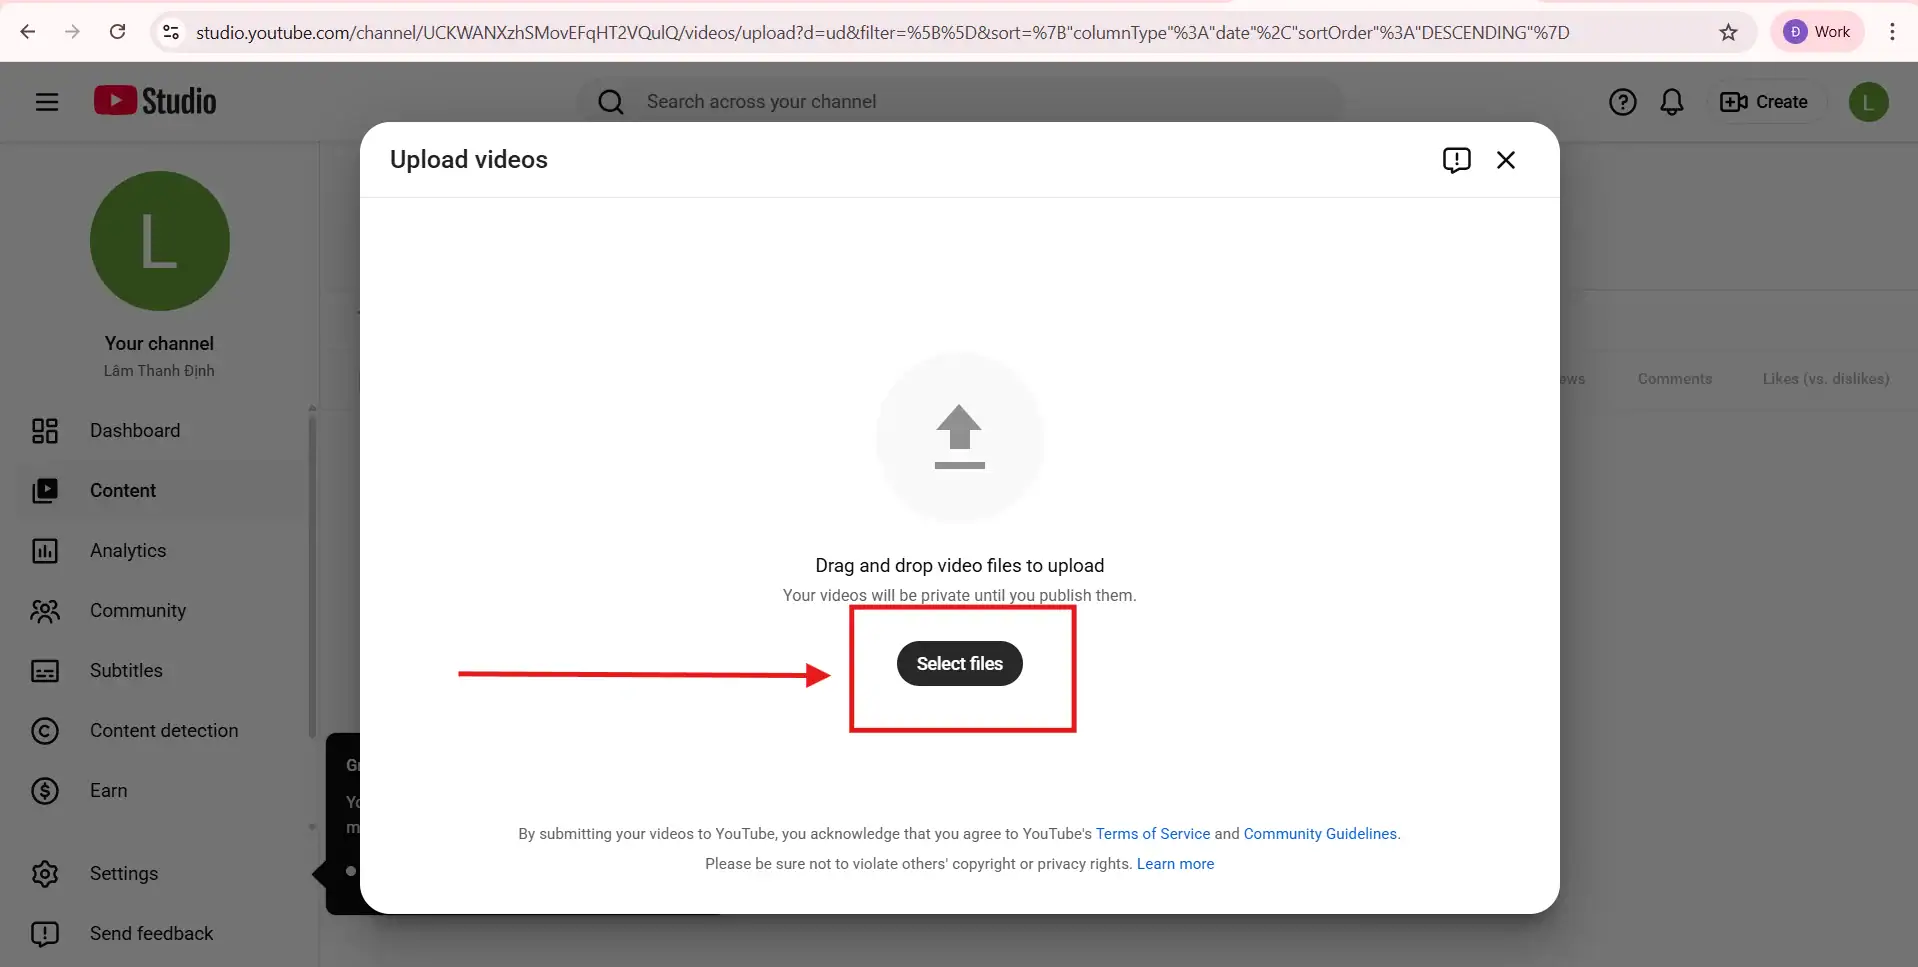Open Content detection in sidebar
The height and width of the screenshot is (967, 1918).
164,731
